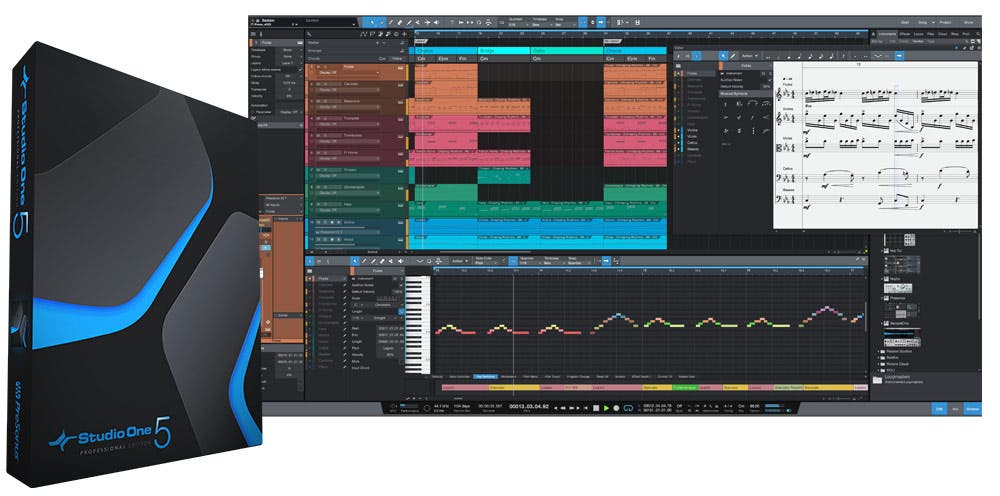Select the Listen tool in main toolbar
This screenshot has width=1000, height=496.
click(436, 22)
